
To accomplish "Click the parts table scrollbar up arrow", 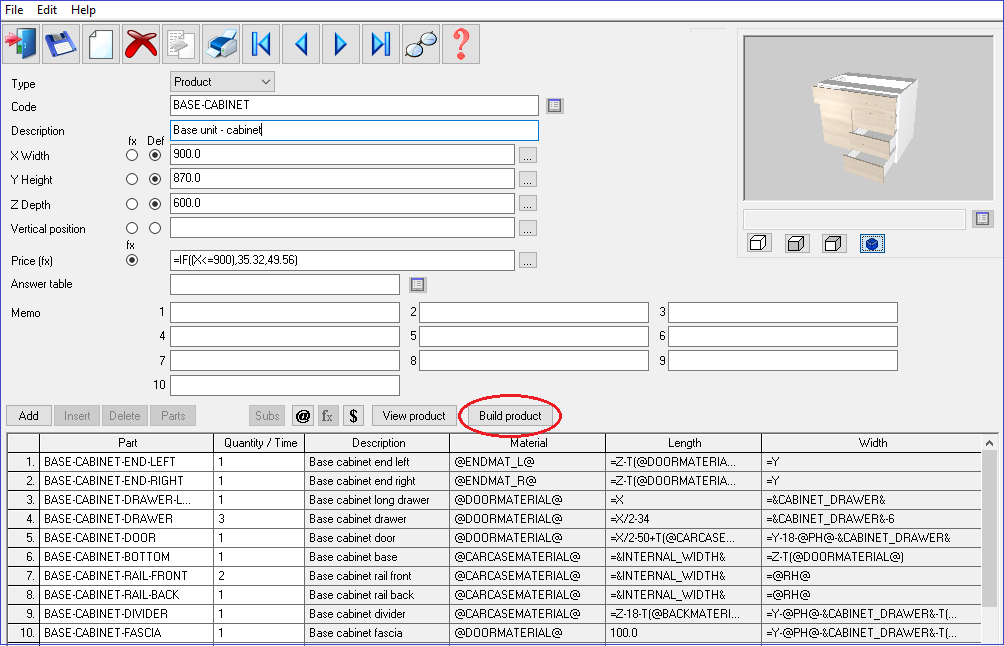I will (989, 443).
